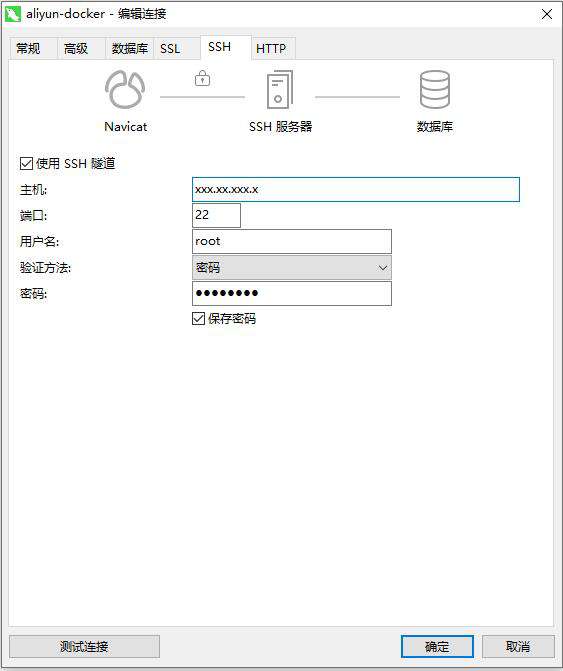Screen dimensions: 563x671
Task: Click the 数据库 label under the cylinder
Action: [435, 127]
